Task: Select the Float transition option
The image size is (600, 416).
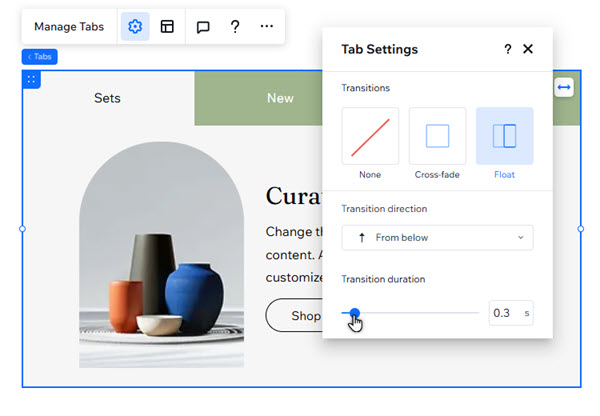Action: coord(505,136)
